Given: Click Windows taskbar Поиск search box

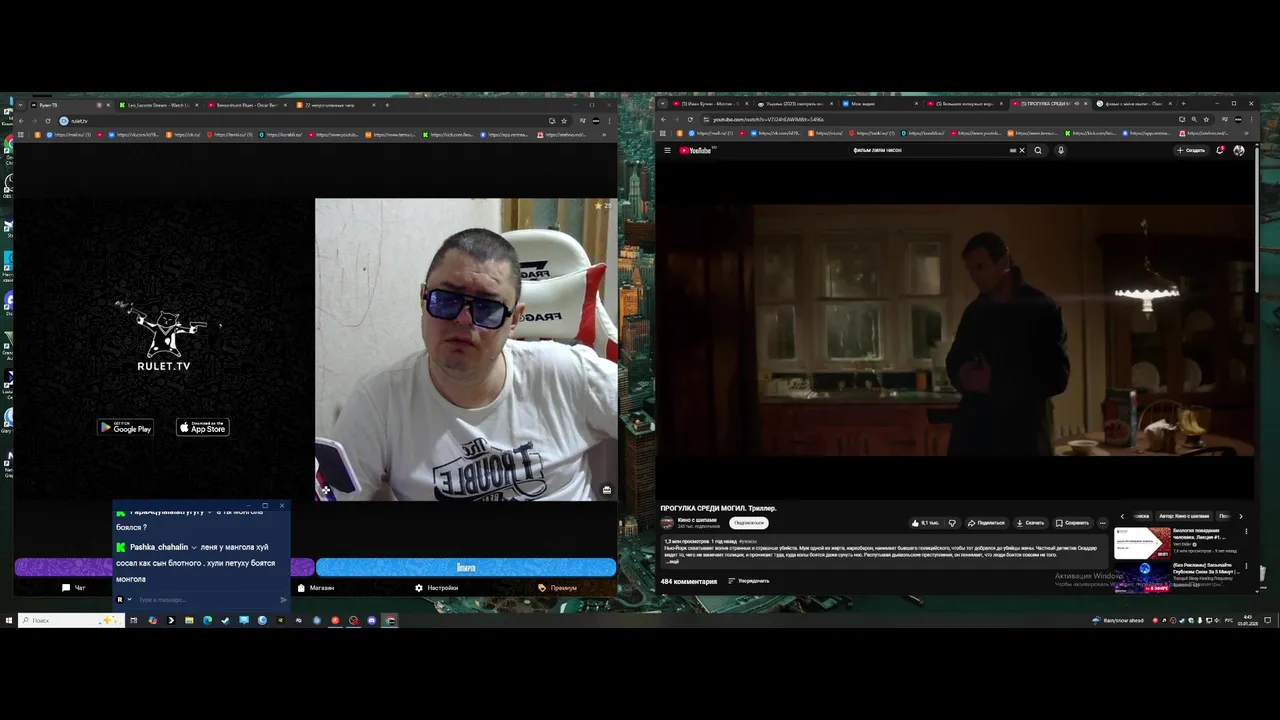Looking at the screenshot, I should click(70, 620).
